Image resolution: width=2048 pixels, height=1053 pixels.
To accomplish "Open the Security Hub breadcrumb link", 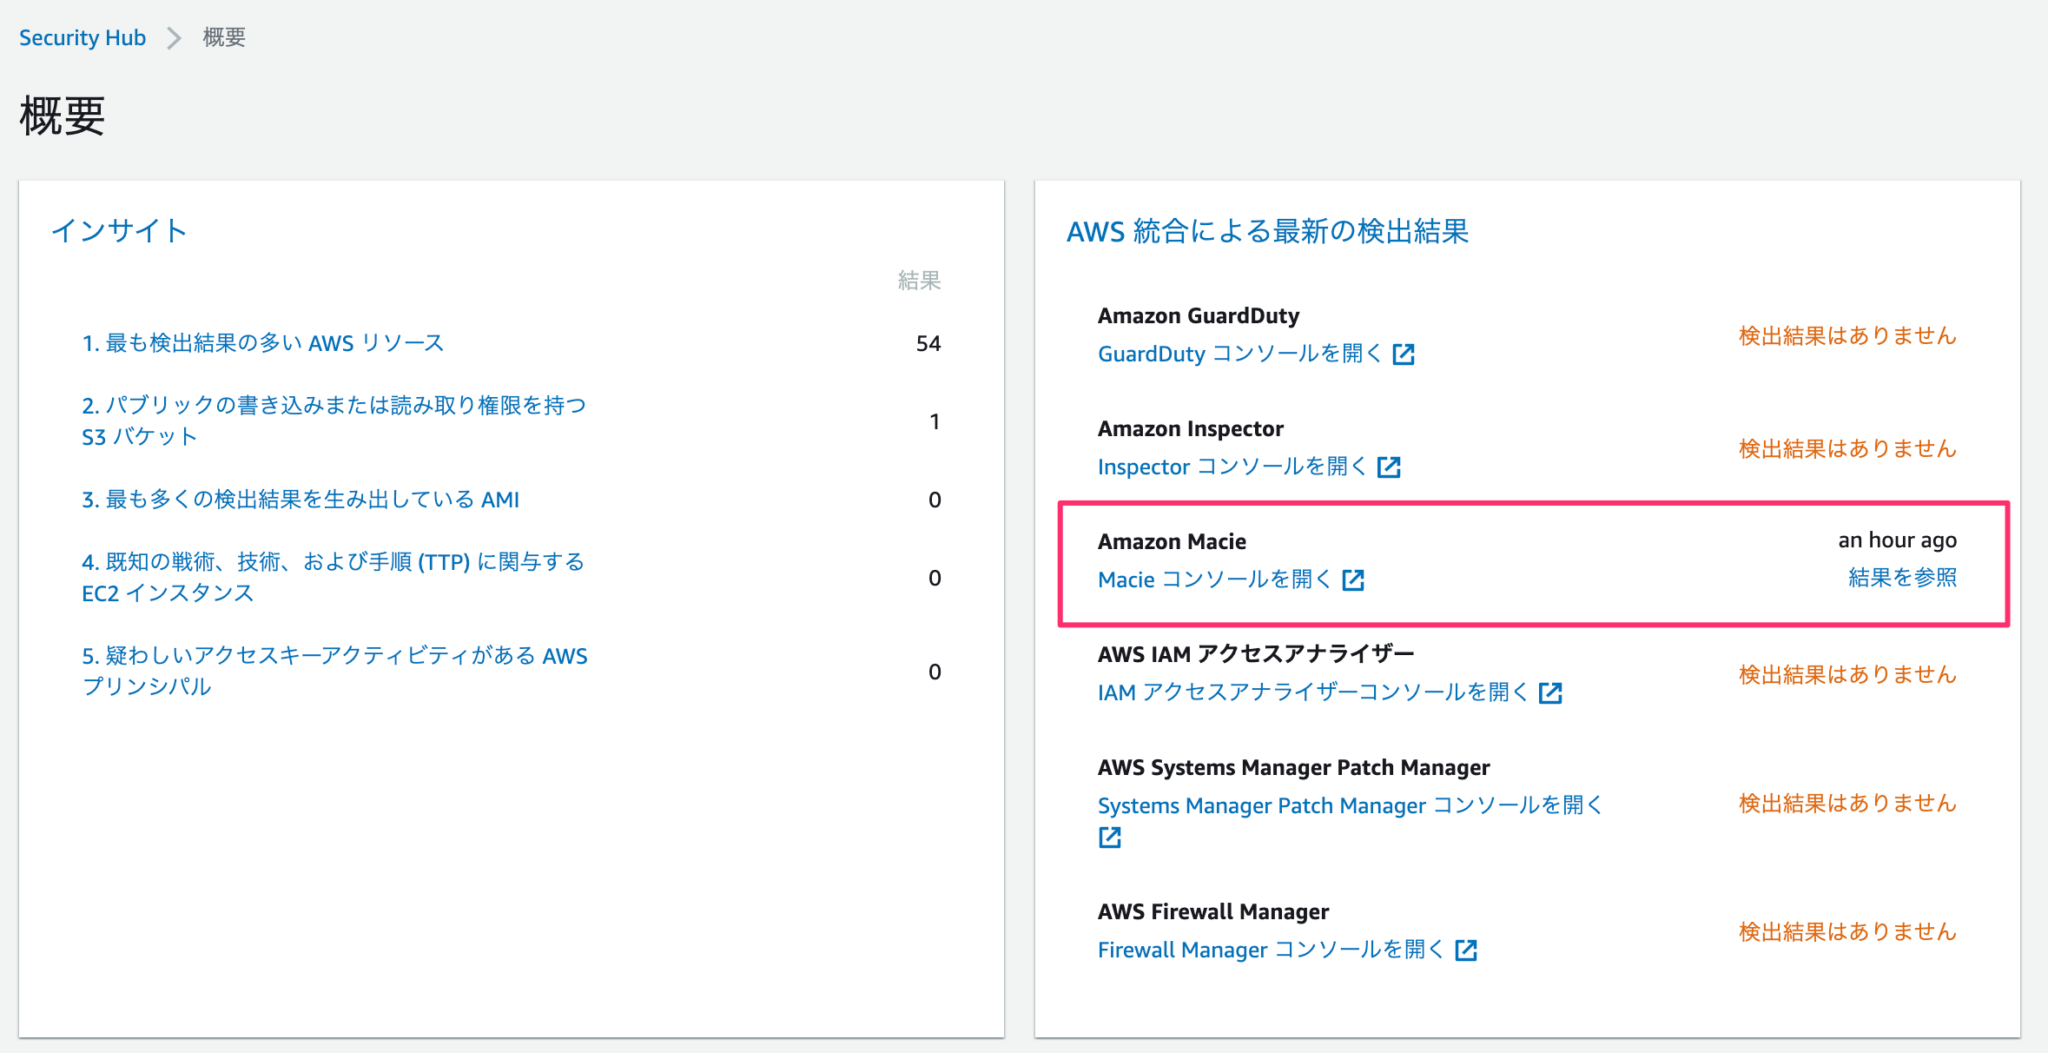I will point(82,37).
